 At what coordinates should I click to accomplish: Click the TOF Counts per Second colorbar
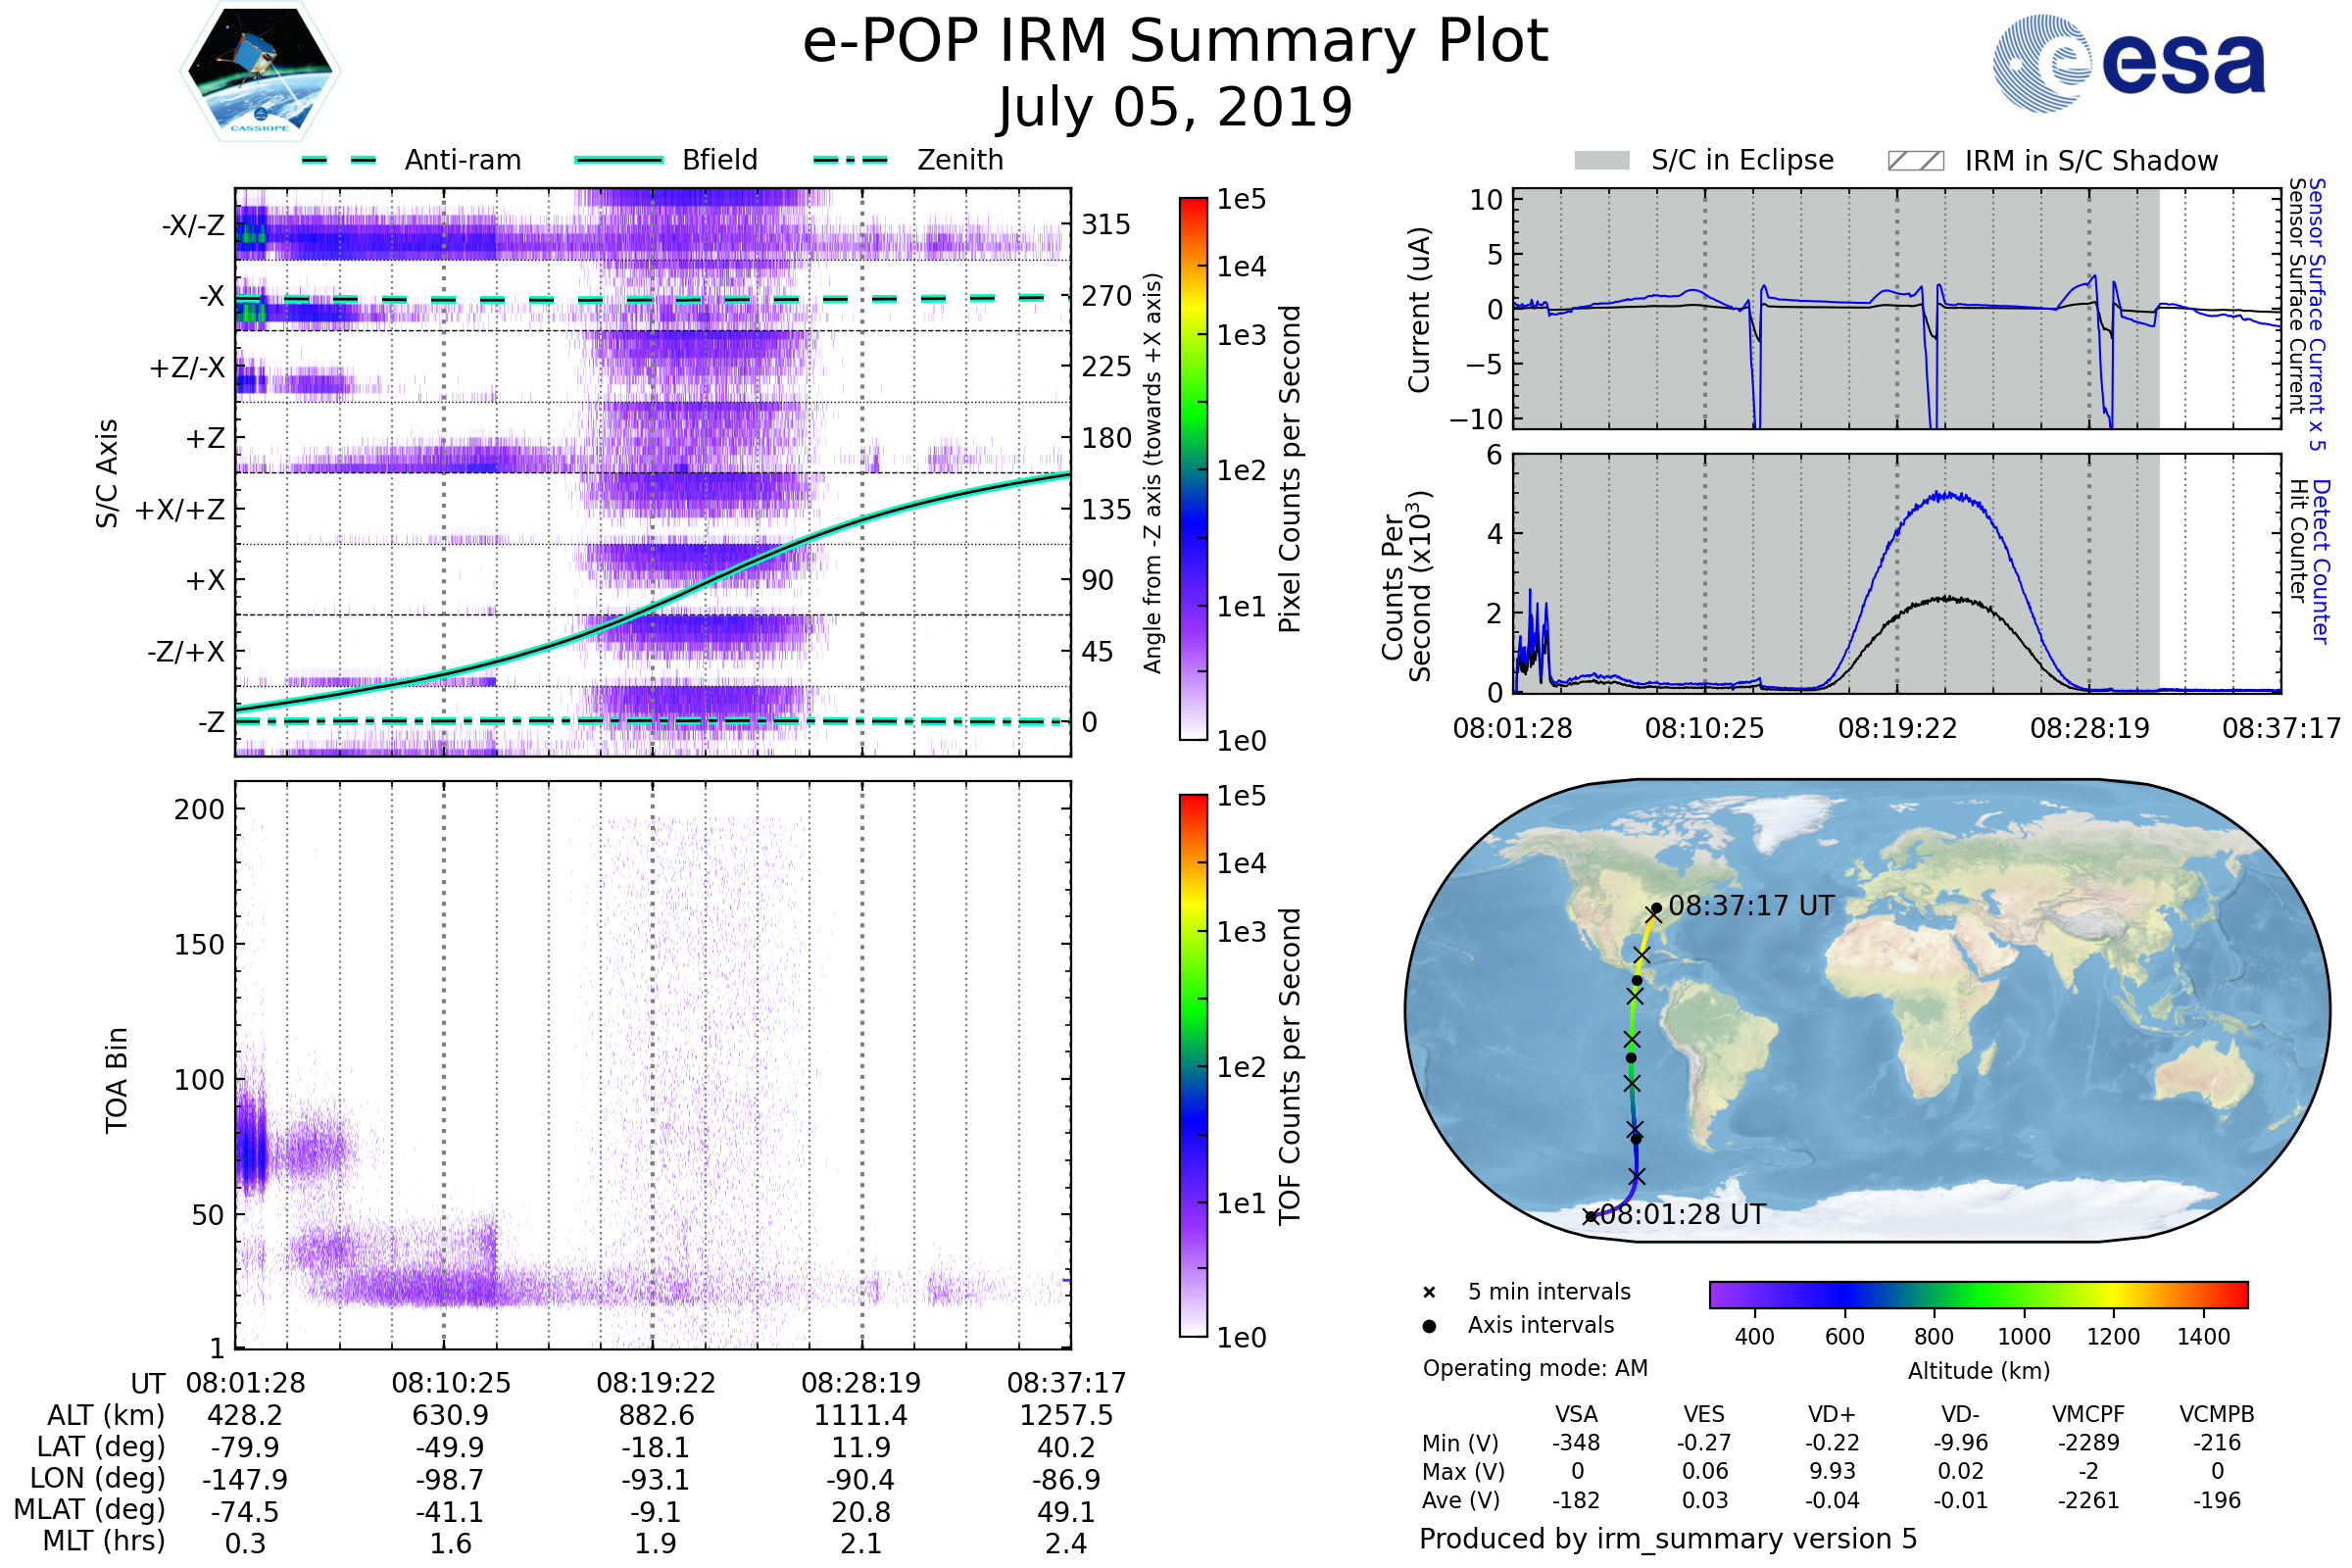(1193, 1066)
